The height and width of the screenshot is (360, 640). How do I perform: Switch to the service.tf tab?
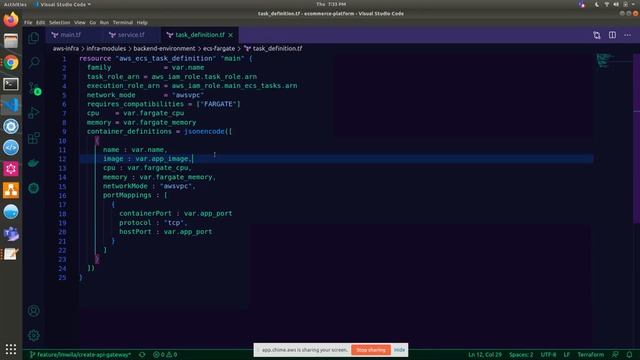tap(131, 35)
